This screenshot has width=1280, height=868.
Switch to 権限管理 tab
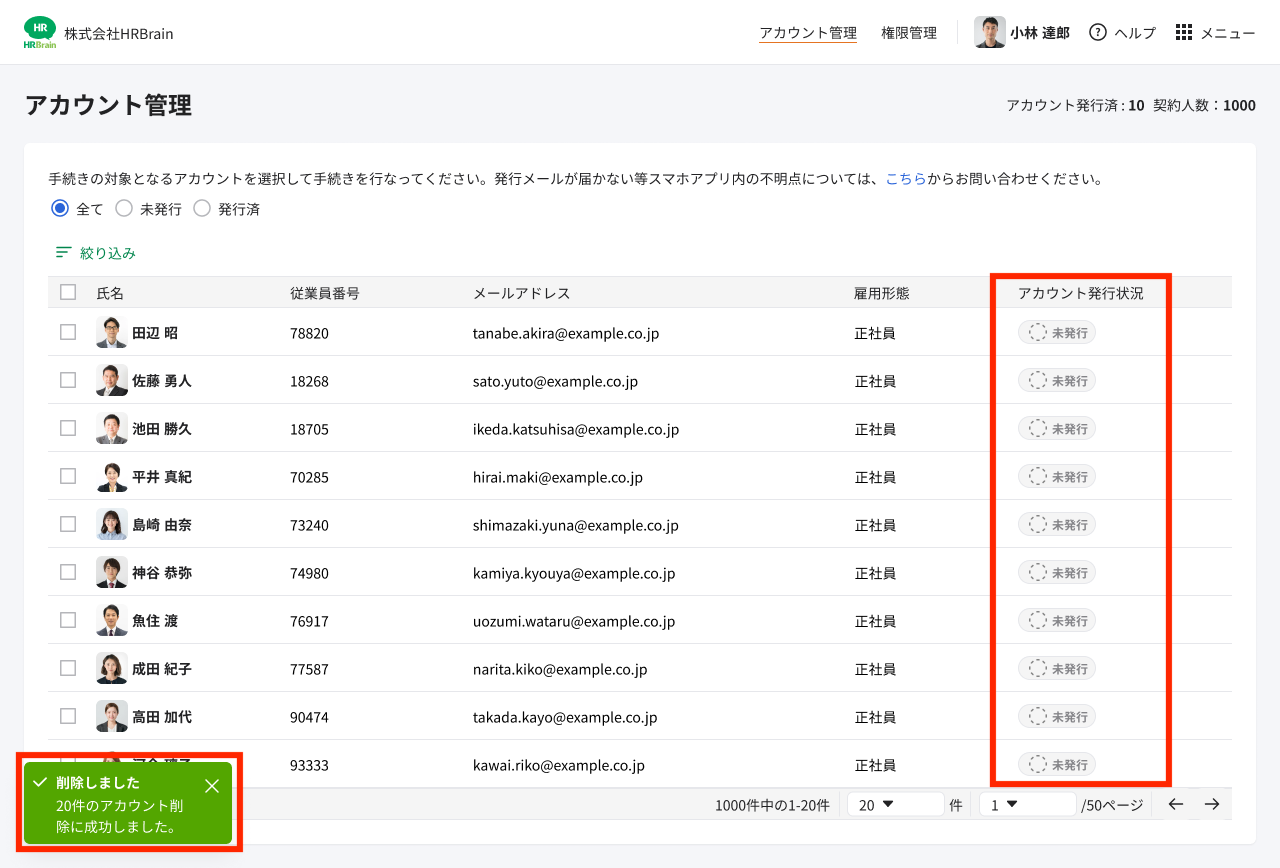[x=908, y=33]
